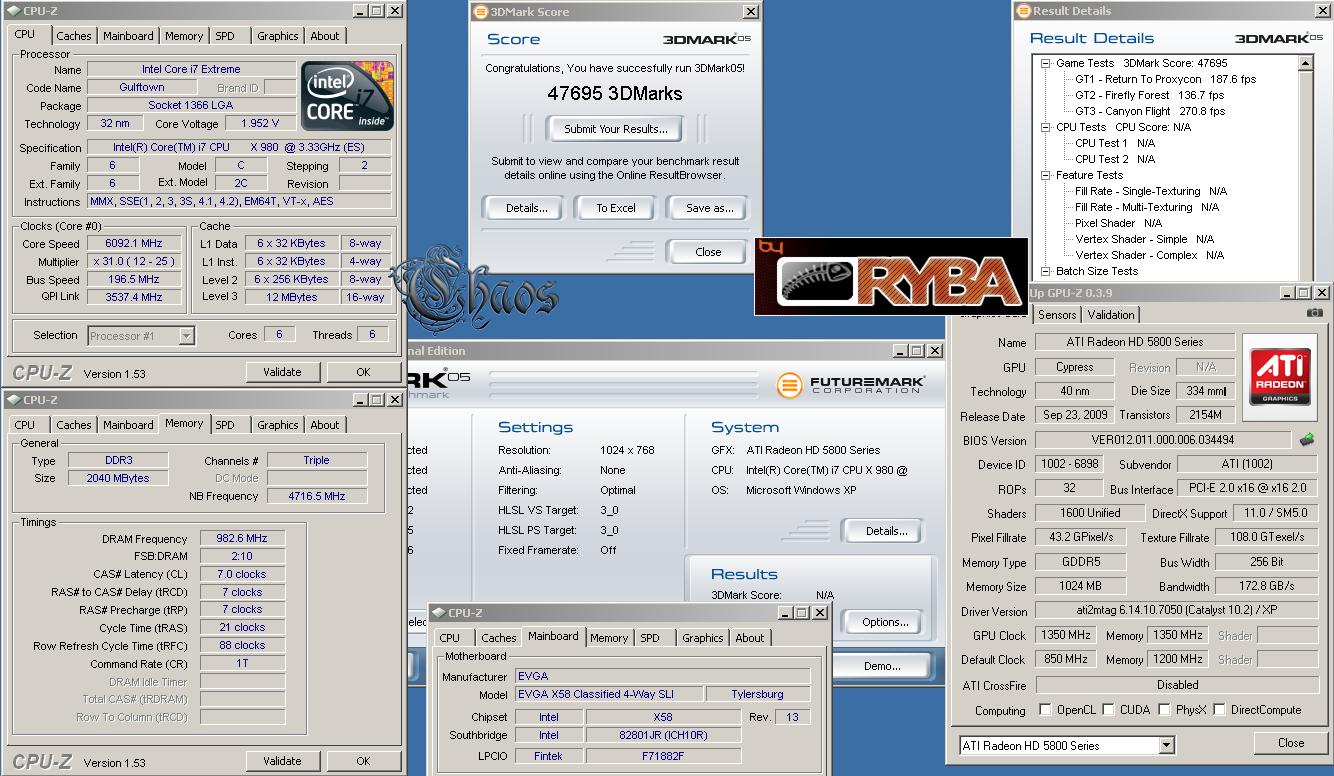Collapse the Feature Tests tree node
This screenshot has height=776, width=1334.
(x=1045, y=175)
